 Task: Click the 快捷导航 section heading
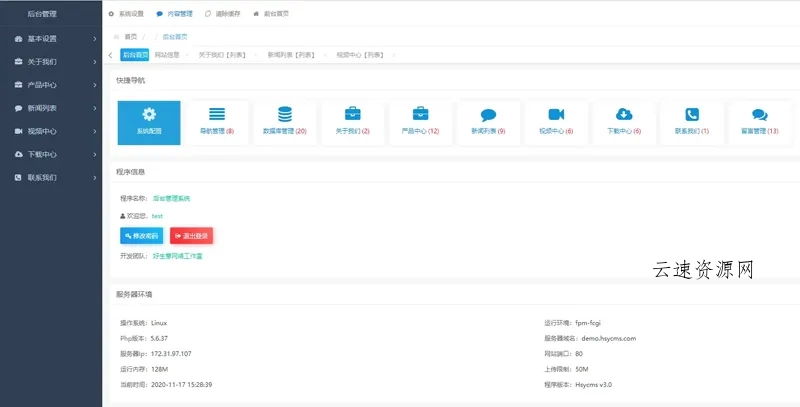130,80
